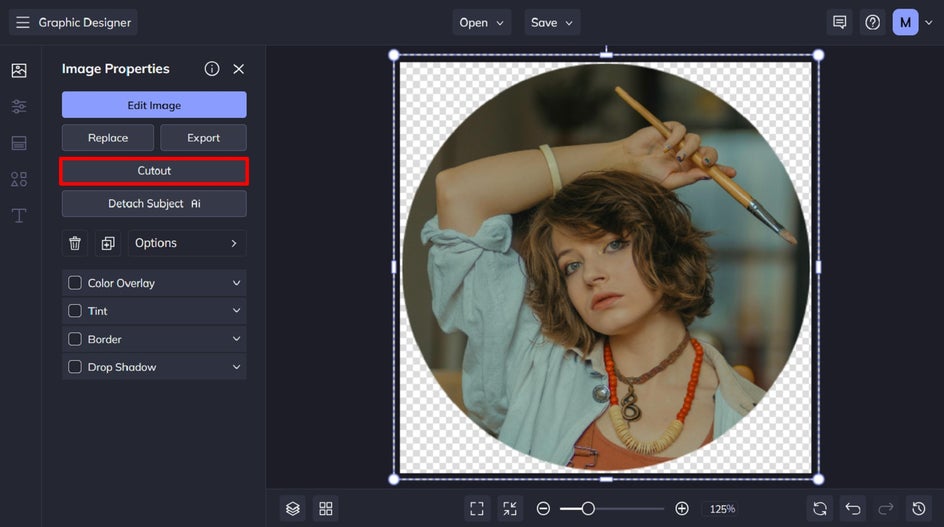Screen dimensions: 944x527
Task: Enable the Tint checkbox
Action: [75, 311]
